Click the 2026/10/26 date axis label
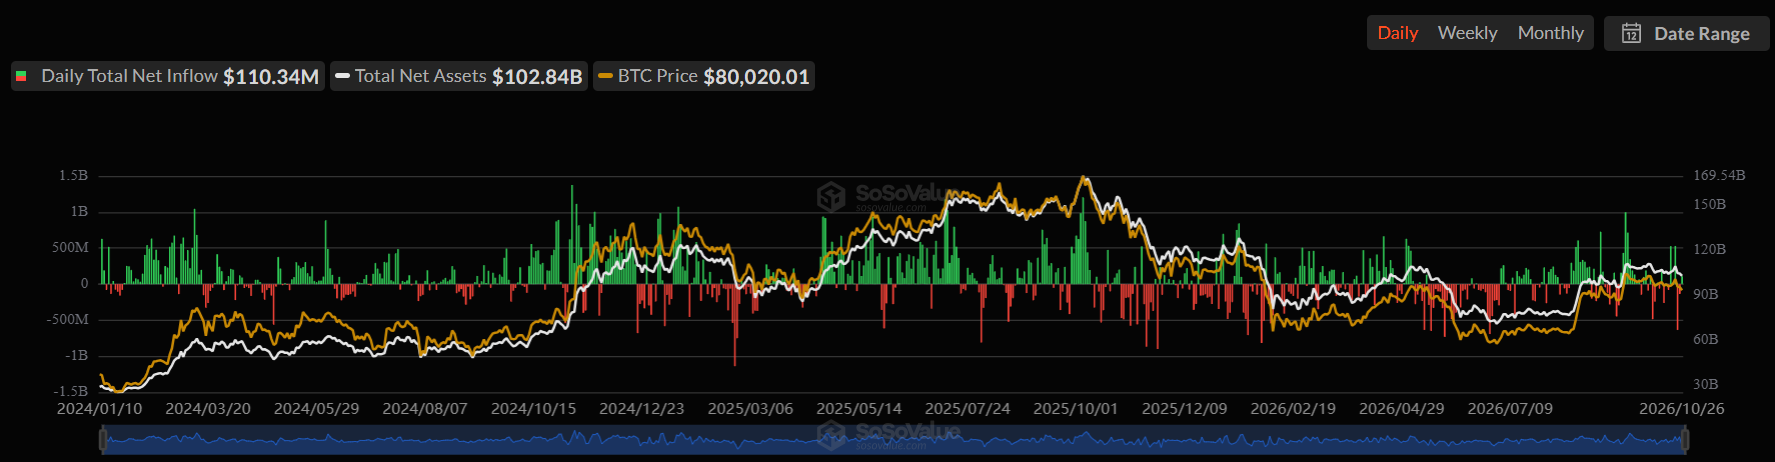Viewport: 1775px width, 462px height. (1681, 408)
